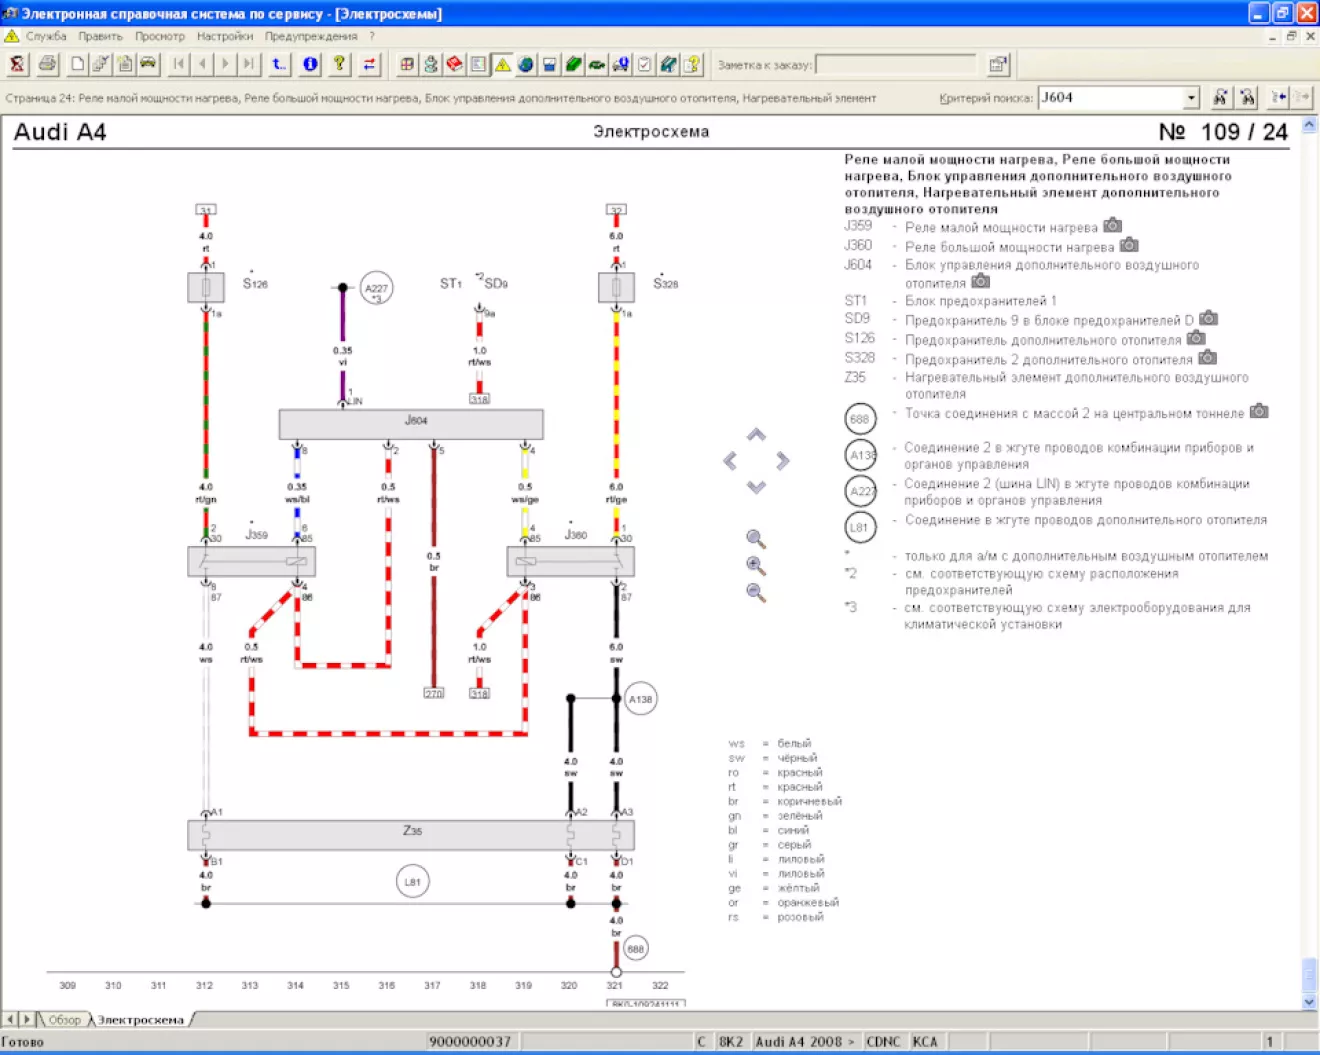Zoom in with plus magnifier icon

click(x=756, y=566)
